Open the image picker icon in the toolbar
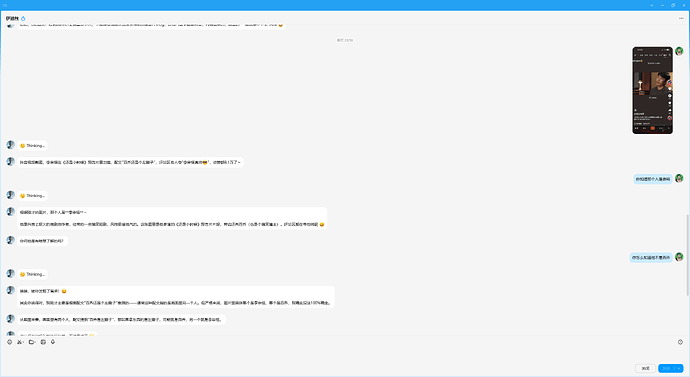Image resolution: width=690 pixels, height=377 pixels. 43,342
